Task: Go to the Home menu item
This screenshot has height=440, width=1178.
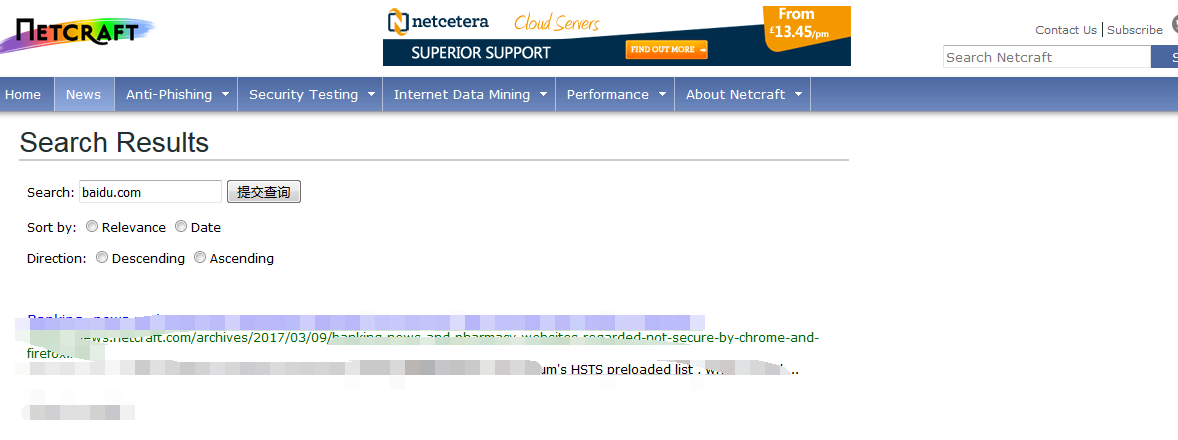Action: (x=23, y=94)
